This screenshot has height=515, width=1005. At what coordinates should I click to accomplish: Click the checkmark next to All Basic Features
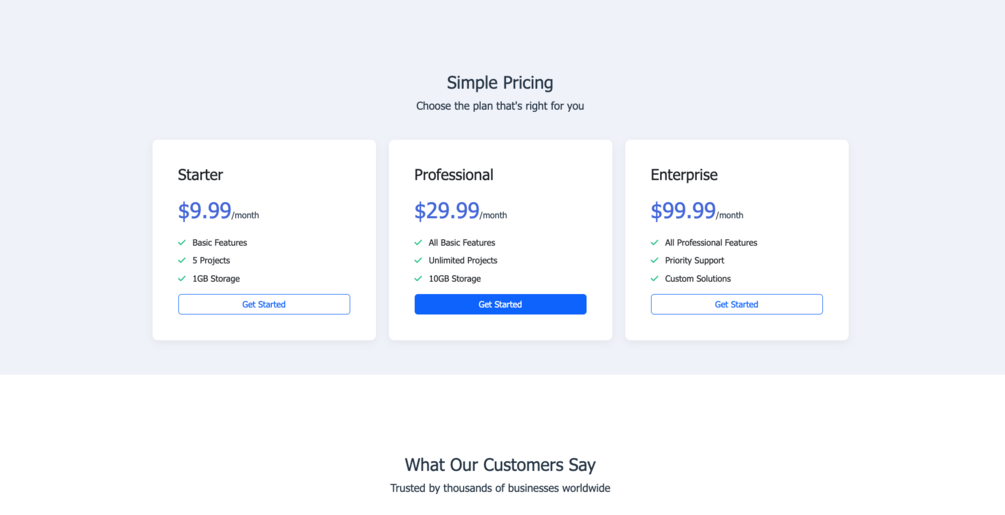point(418,243)
